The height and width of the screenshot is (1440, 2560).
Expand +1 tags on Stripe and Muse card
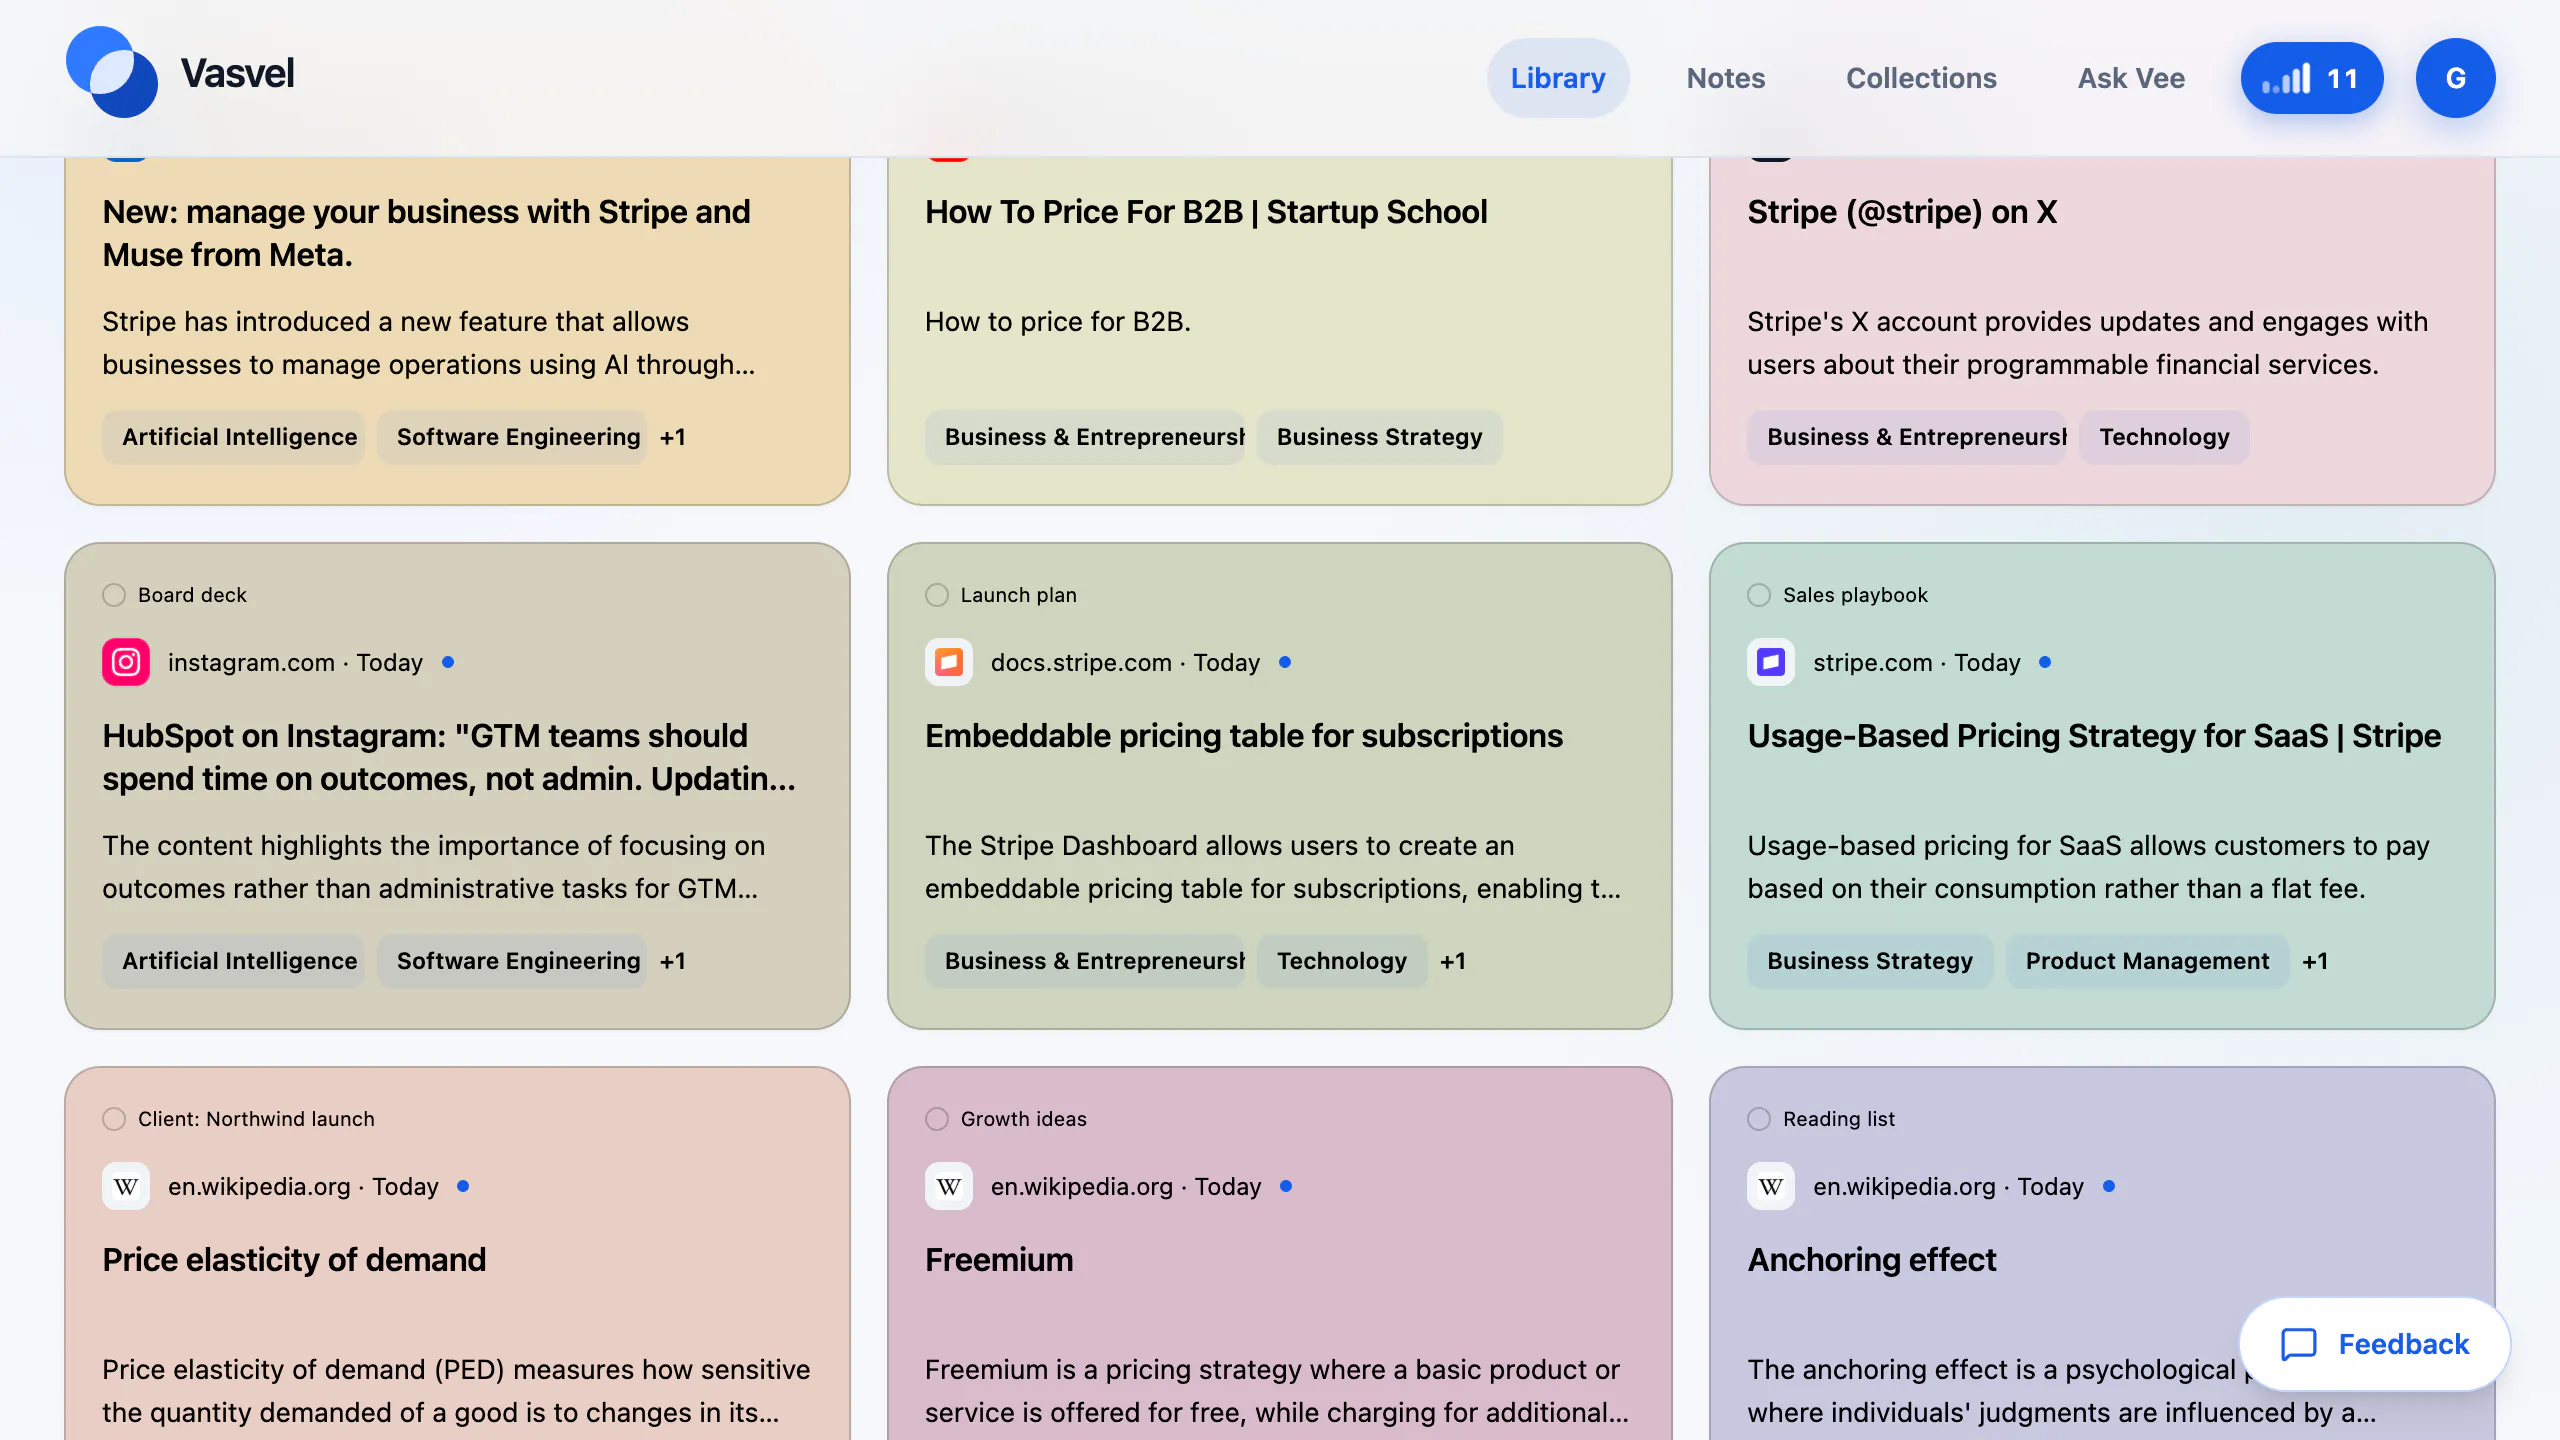(673, 437)
